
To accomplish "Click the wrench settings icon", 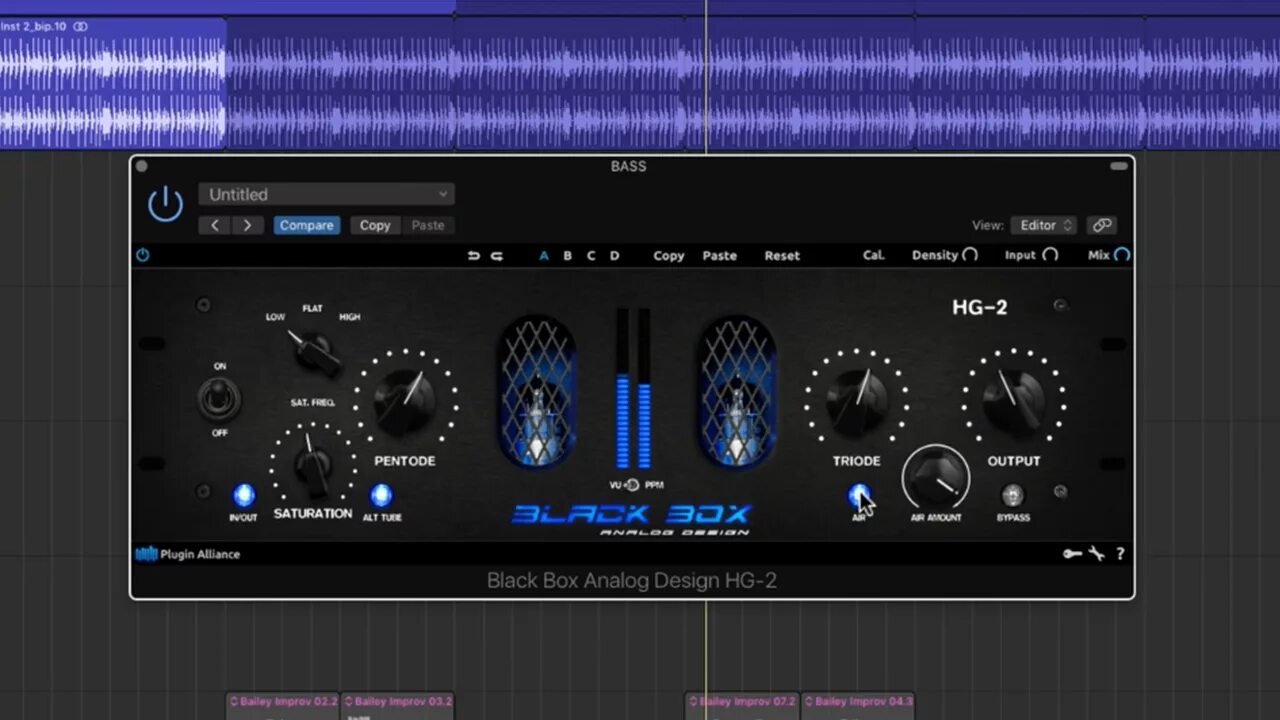I will click(1096, 554).
